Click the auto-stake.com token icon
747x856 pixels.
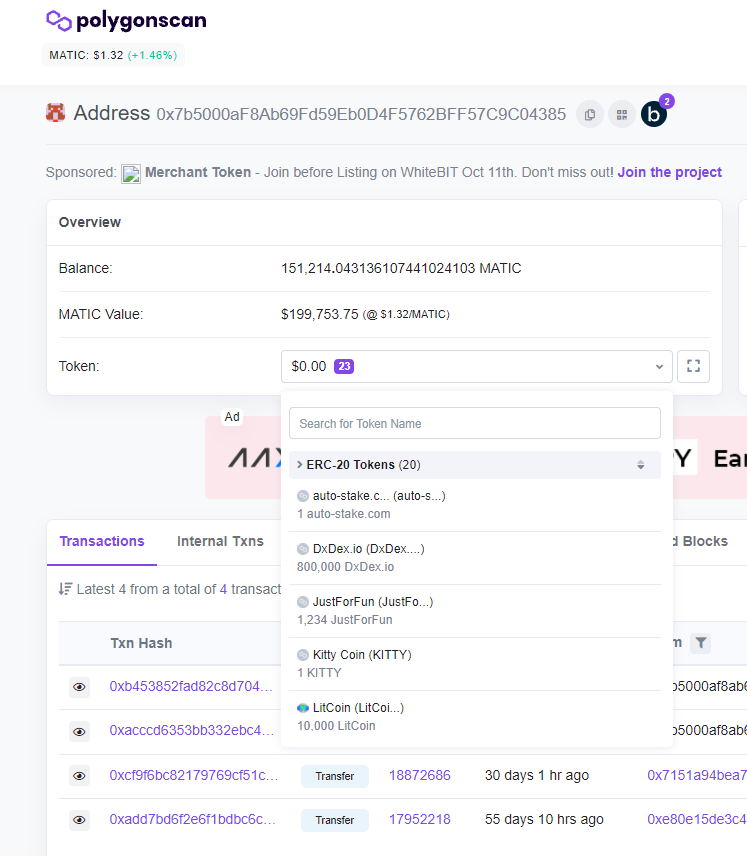click(x=303, y=496)
